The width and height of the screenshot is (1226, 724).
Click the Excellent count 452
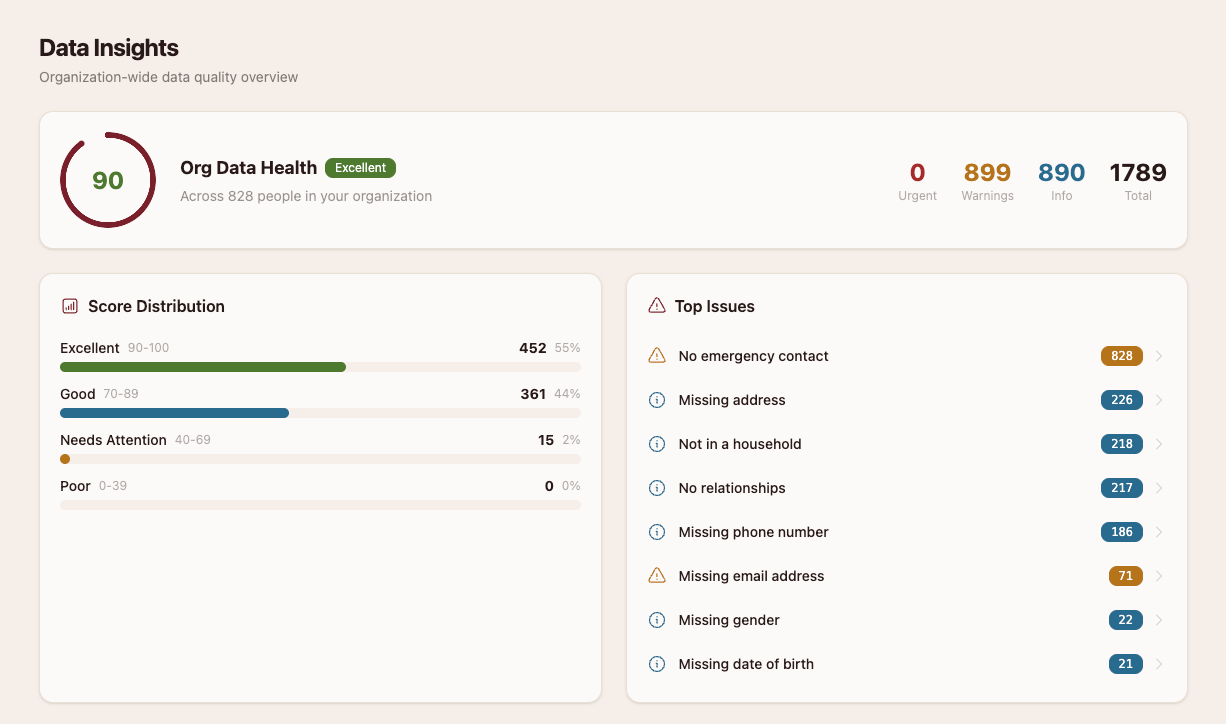coord(533,348)
